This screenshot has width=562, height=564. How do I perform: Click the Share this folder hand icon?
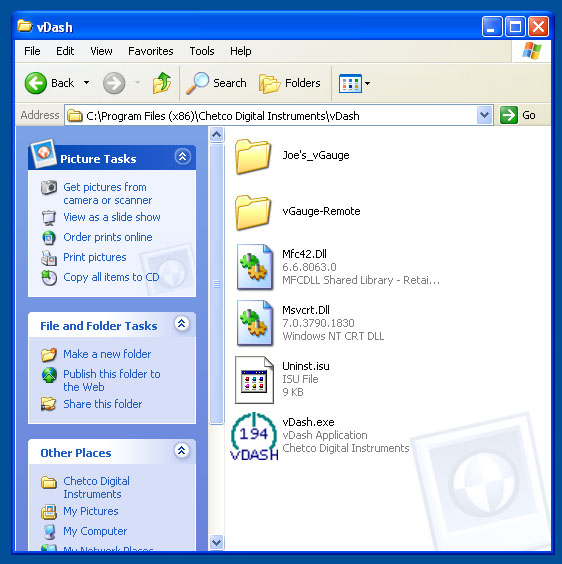[x=49, y=404]
